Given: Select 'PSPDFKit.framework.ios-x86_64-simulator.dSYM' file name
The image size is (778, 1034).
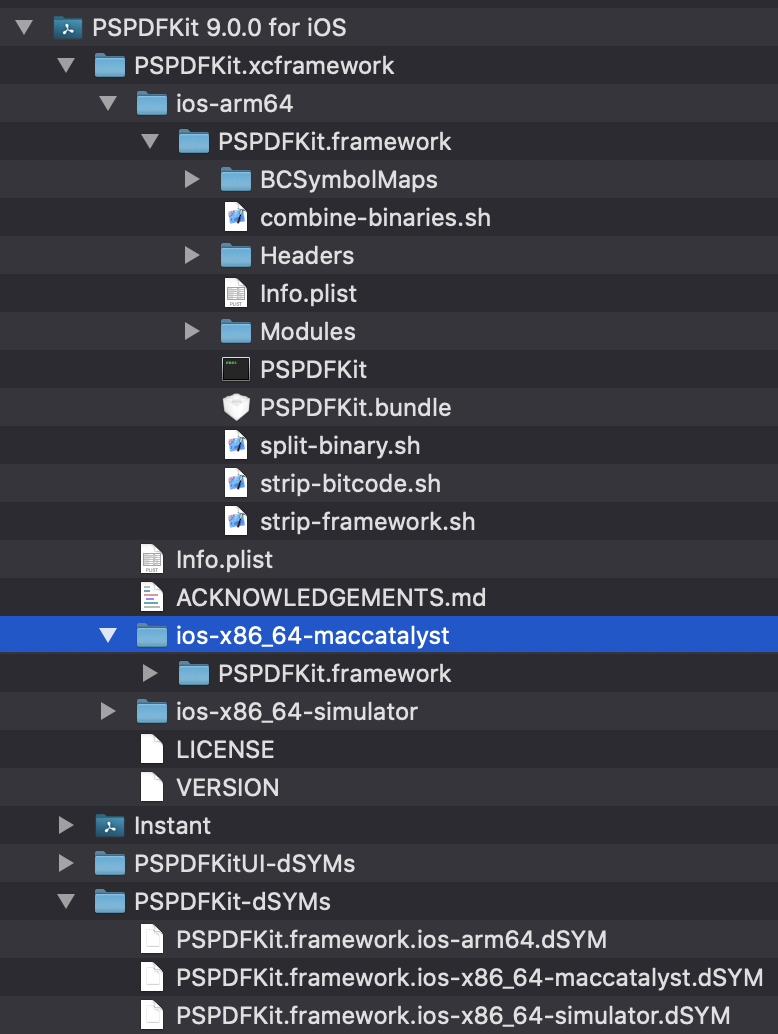Looking at the screenshot, I should click(453, 1016).
